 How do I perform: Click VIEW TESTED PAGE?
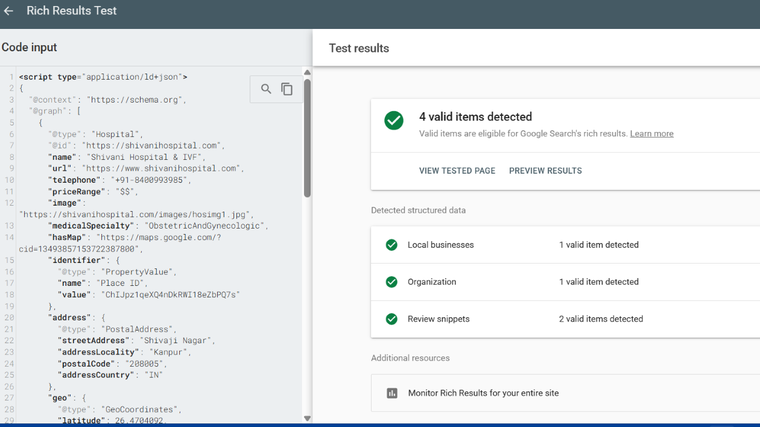coord(457,171)
